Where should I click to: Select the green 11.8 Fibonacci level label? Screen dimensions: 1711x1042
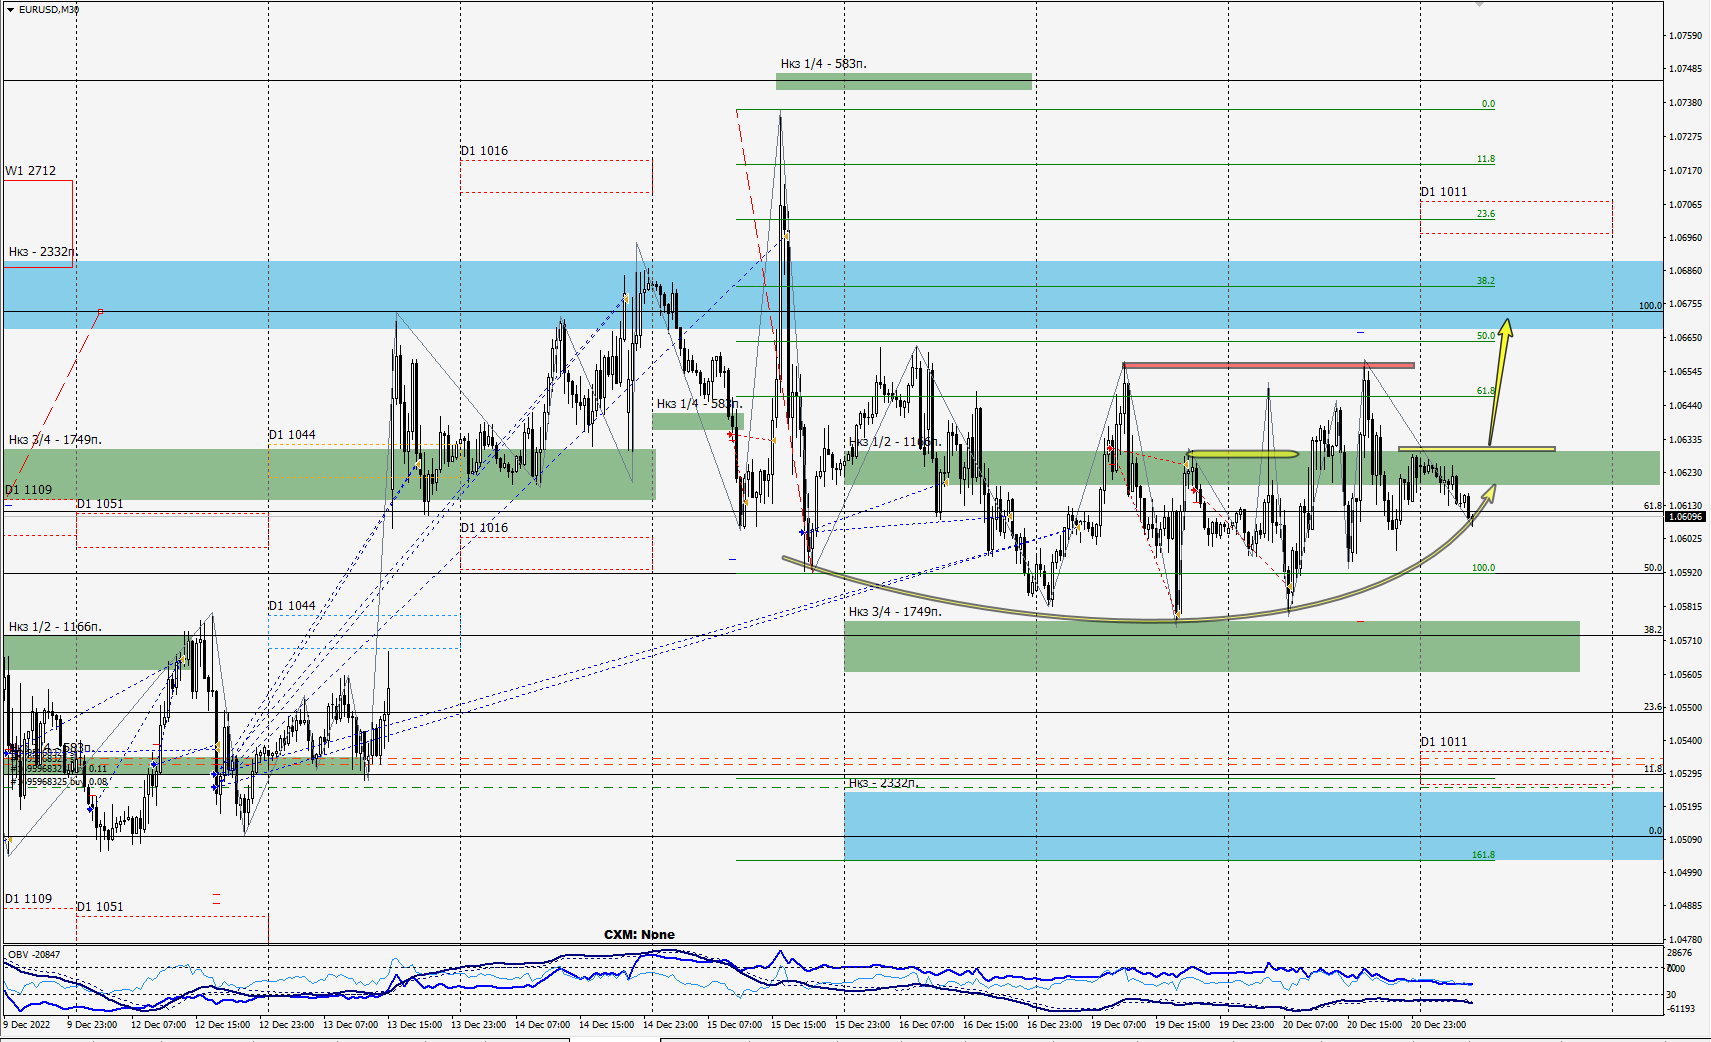(x=1486, y=159)
